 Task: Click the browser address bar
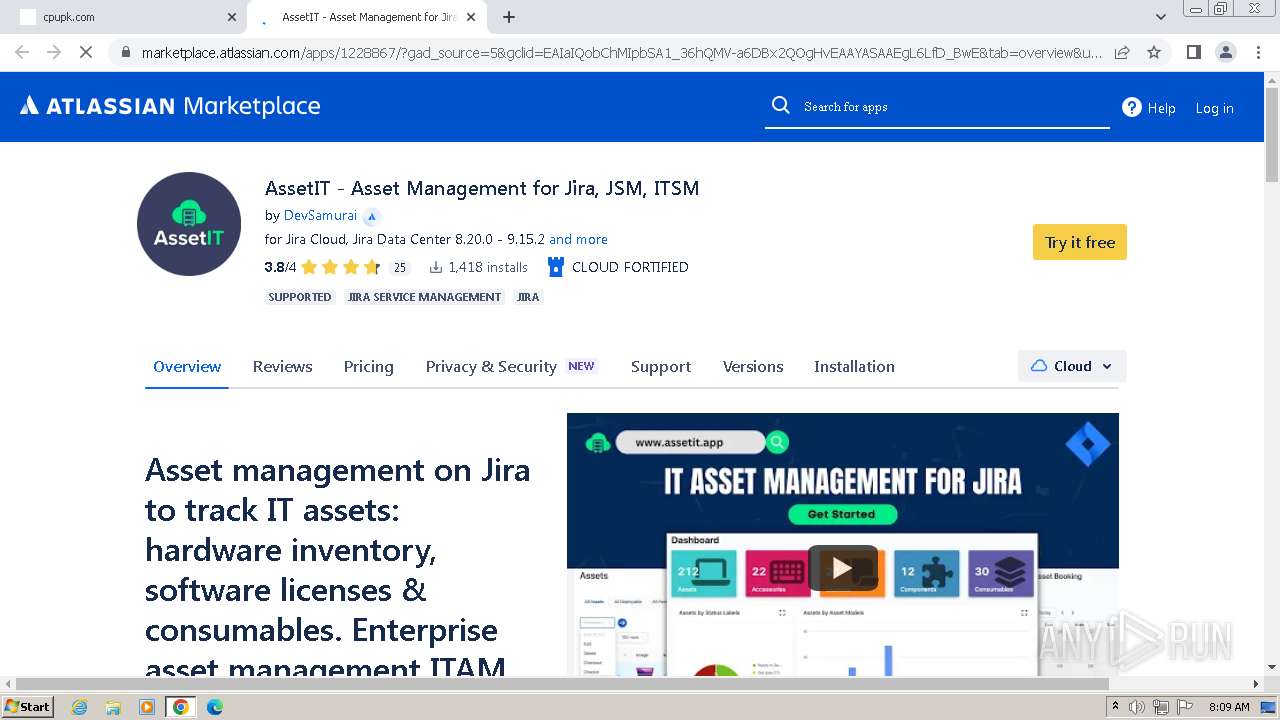[620, 52]
